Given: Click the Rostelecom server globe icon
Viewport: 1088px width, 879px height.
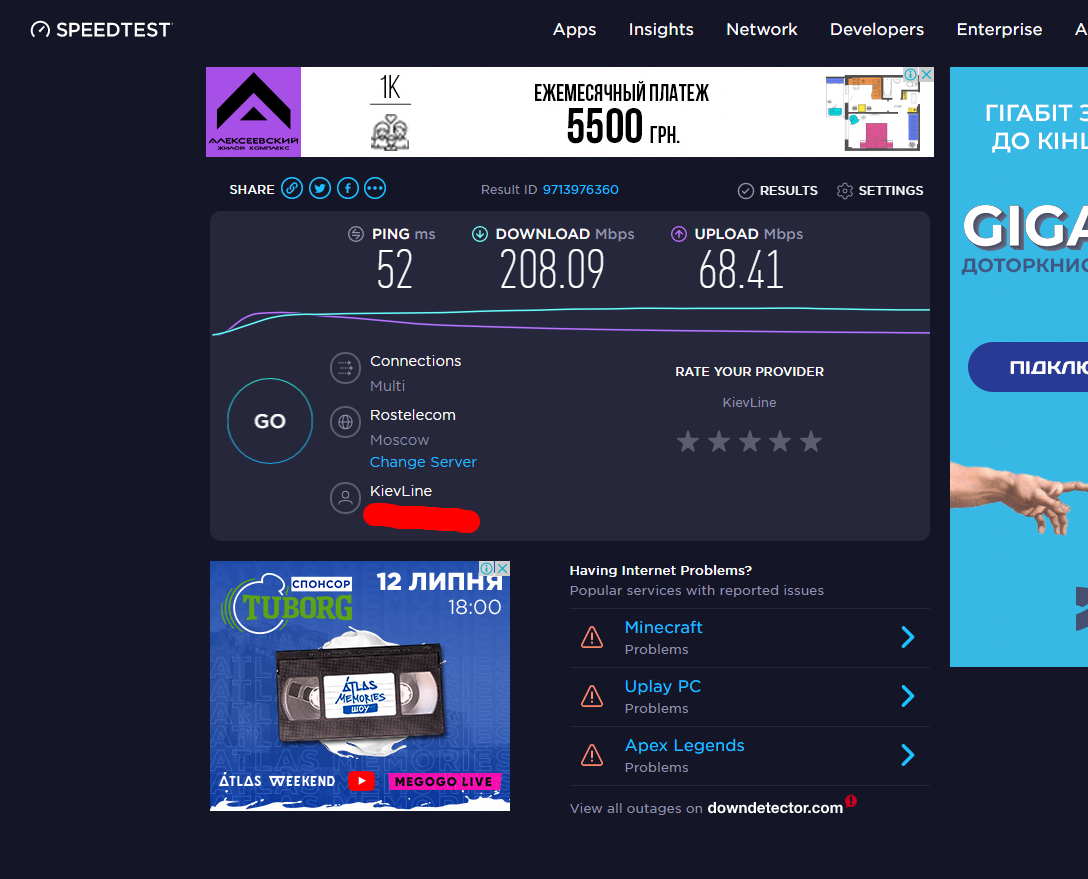Looking at the screenshot, I should (x=345, y=422).
